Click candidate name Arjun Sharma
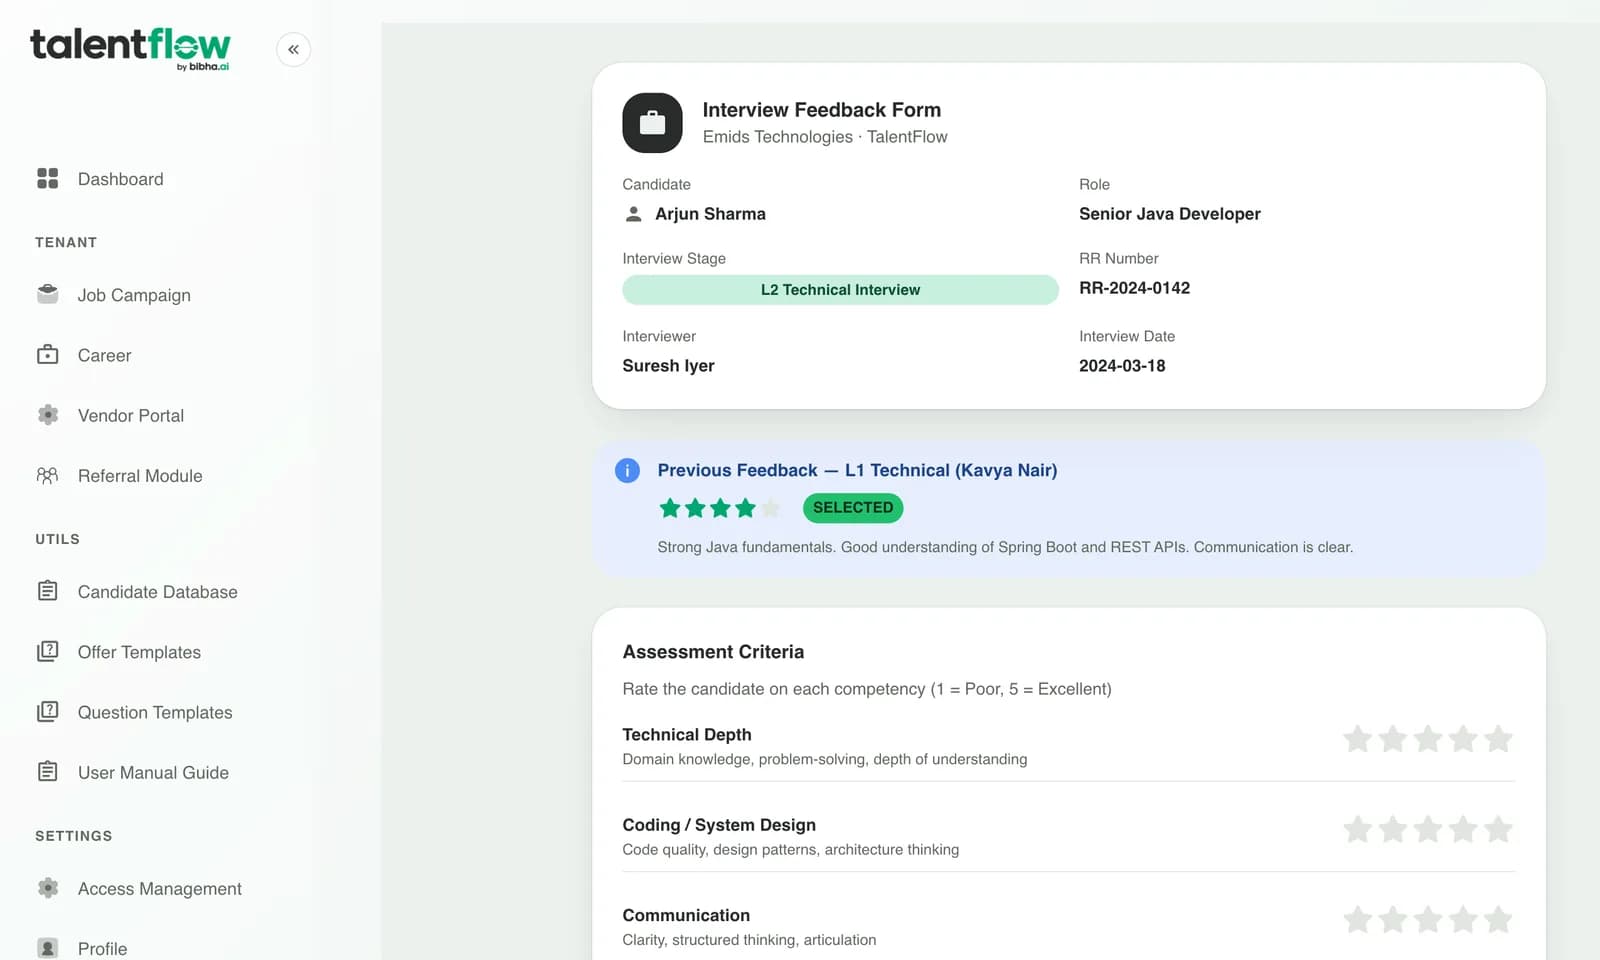 pyautogui.click(x=710, y=214)
